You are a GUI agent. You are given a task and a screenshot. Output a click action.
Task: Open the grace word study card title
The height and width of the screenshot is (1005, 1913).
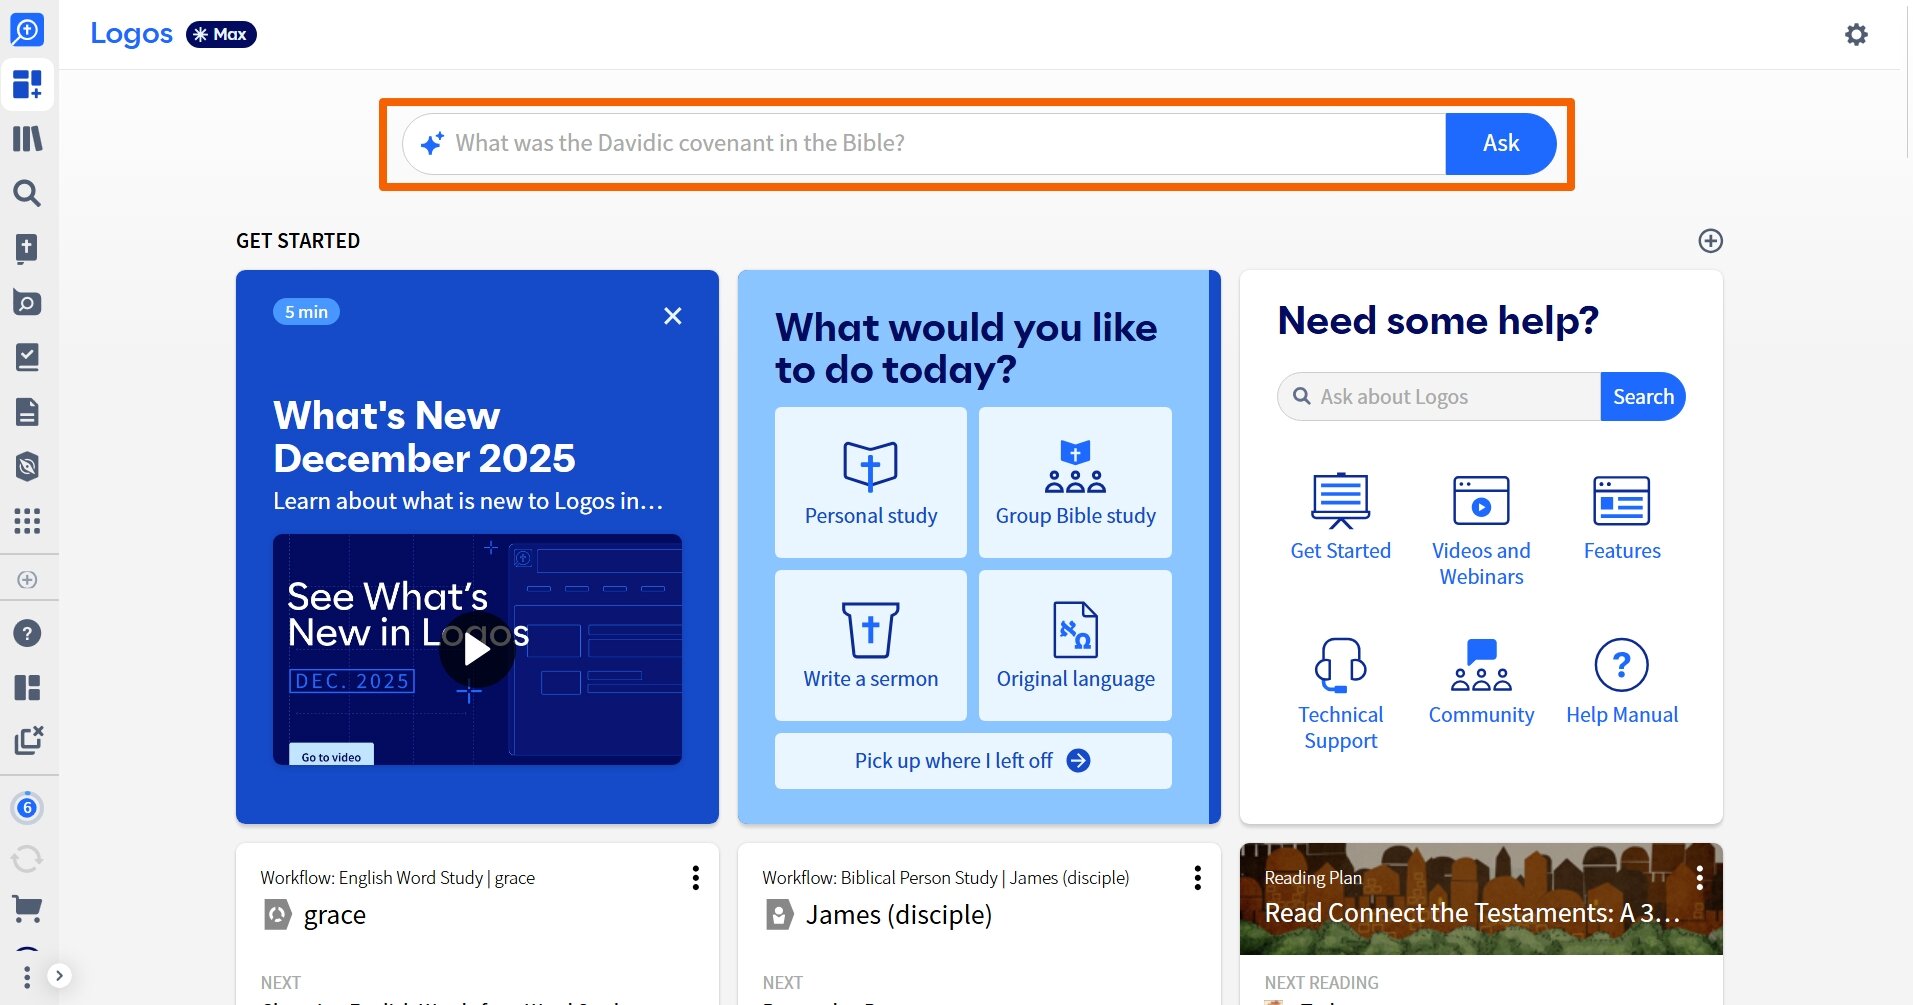point(334,915)
